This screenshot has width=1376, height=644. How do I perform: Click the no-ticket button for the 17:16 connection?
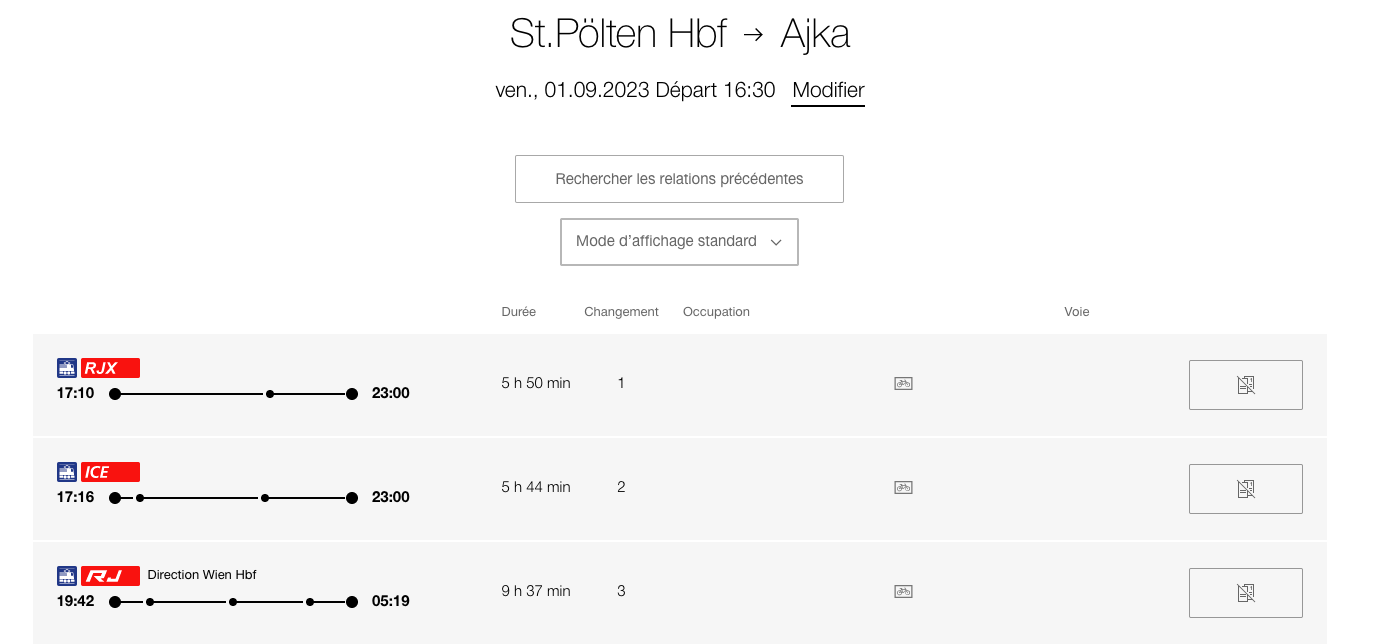pos(1245,489)
